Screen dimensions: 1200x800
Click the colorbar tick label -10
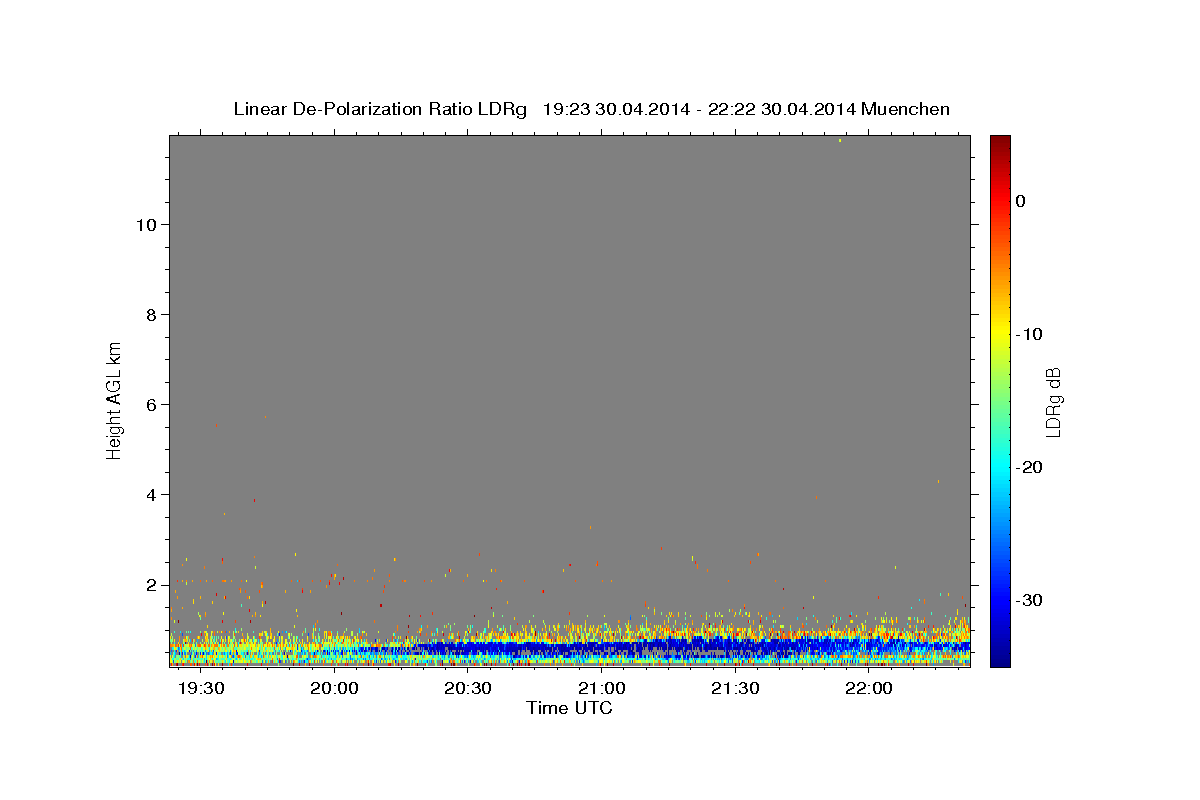(1030, 334)
